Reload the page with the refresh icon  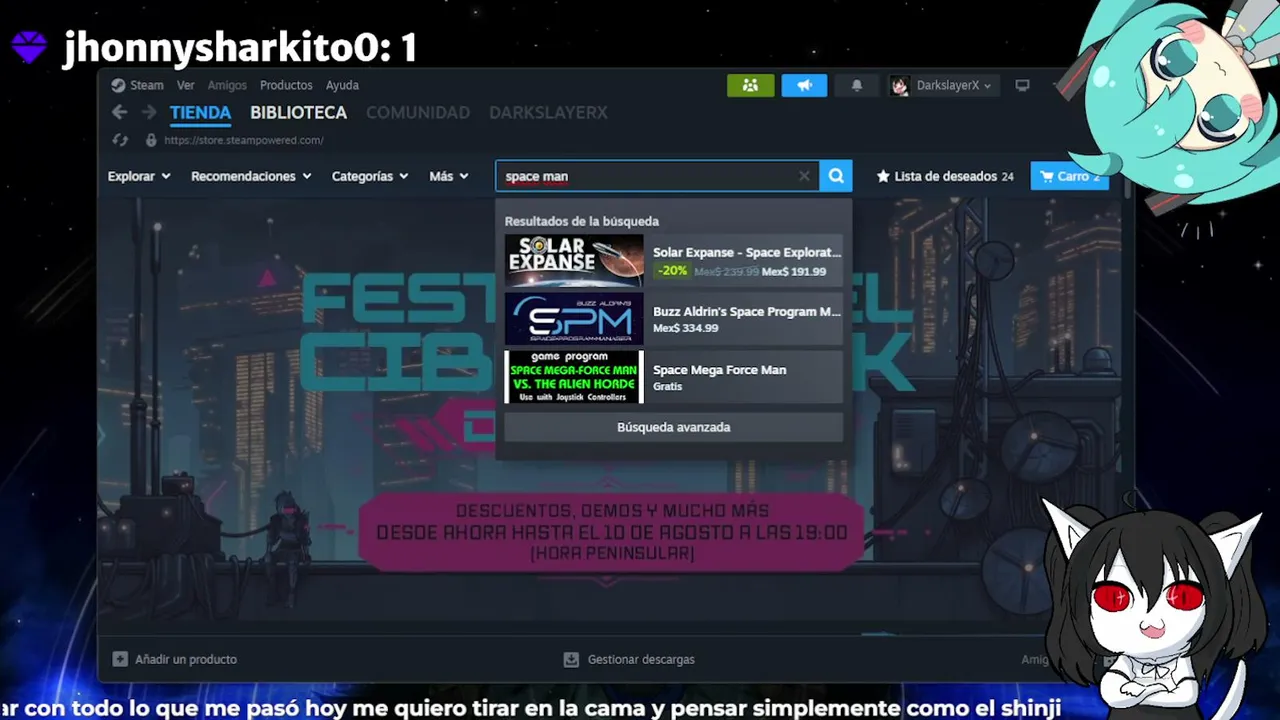coord(120,140)
